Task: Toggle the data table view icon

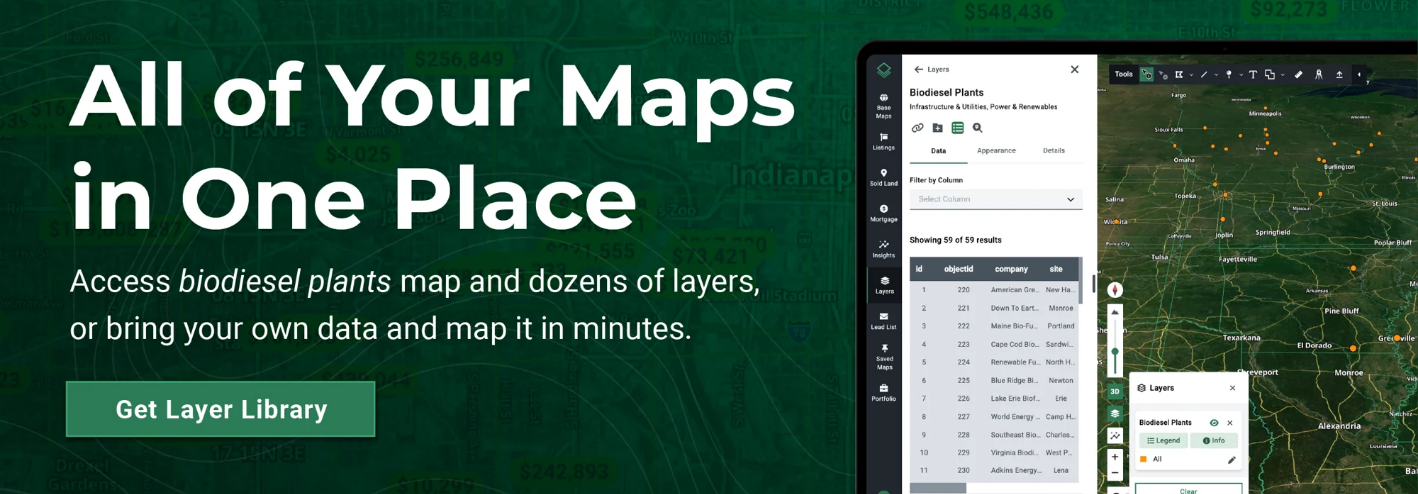Action: coord(957,128)
